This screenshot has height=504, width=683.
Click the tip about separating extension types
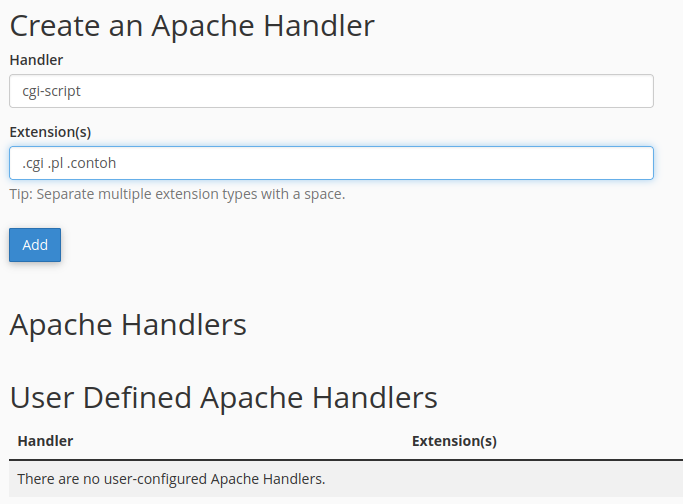click(x=177, y=194)
